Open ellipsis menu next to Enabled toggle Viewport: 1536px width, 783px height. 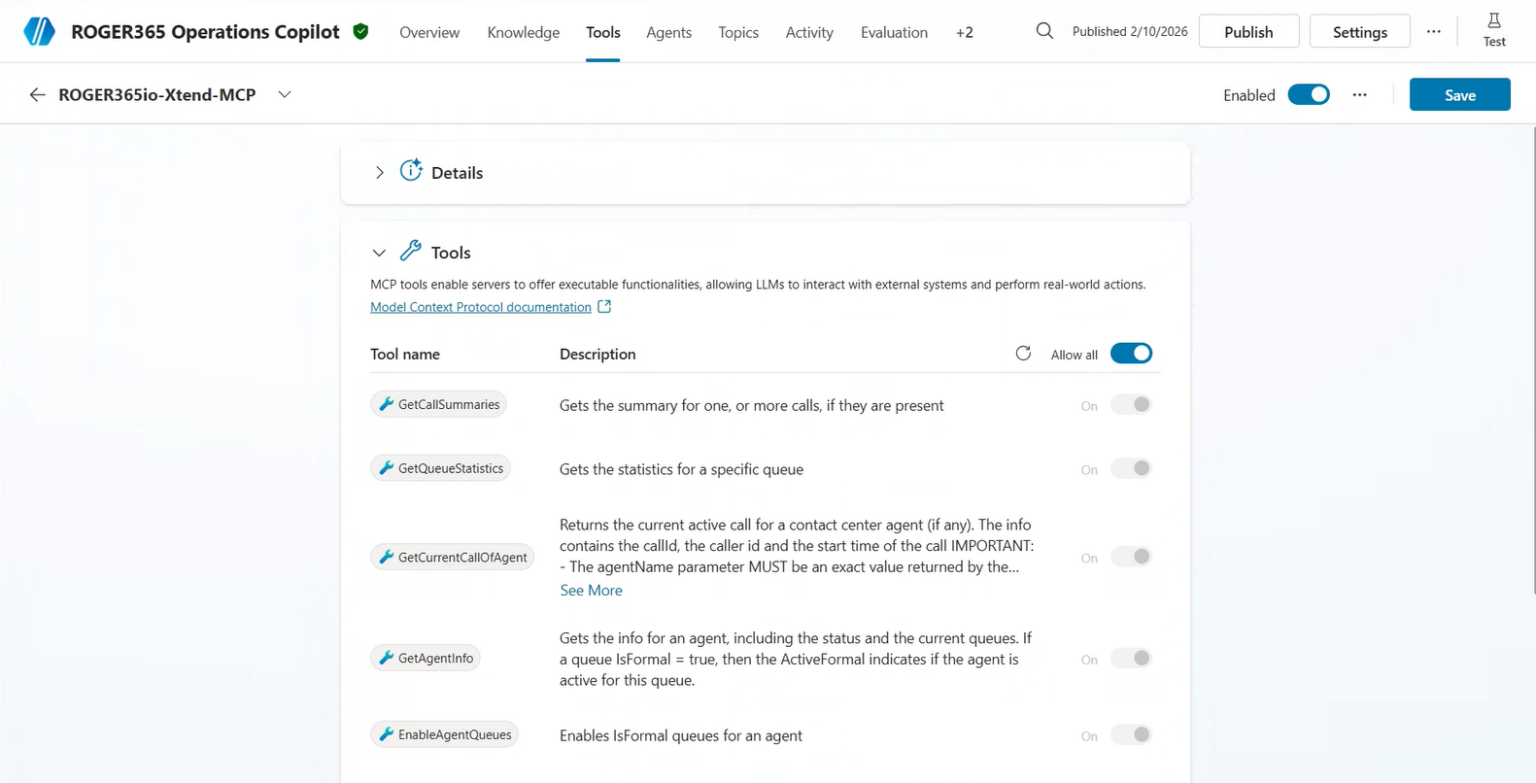pyautogui.click(x=1359, y=94)
